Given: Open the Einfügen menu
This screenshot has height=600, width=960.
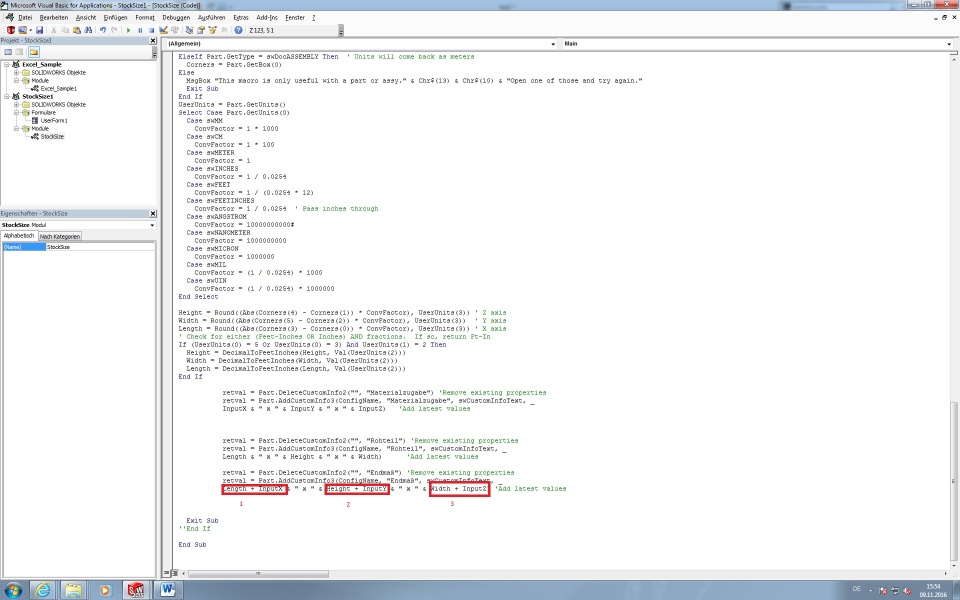Looking at the screenshot, I should click(115, 18).
